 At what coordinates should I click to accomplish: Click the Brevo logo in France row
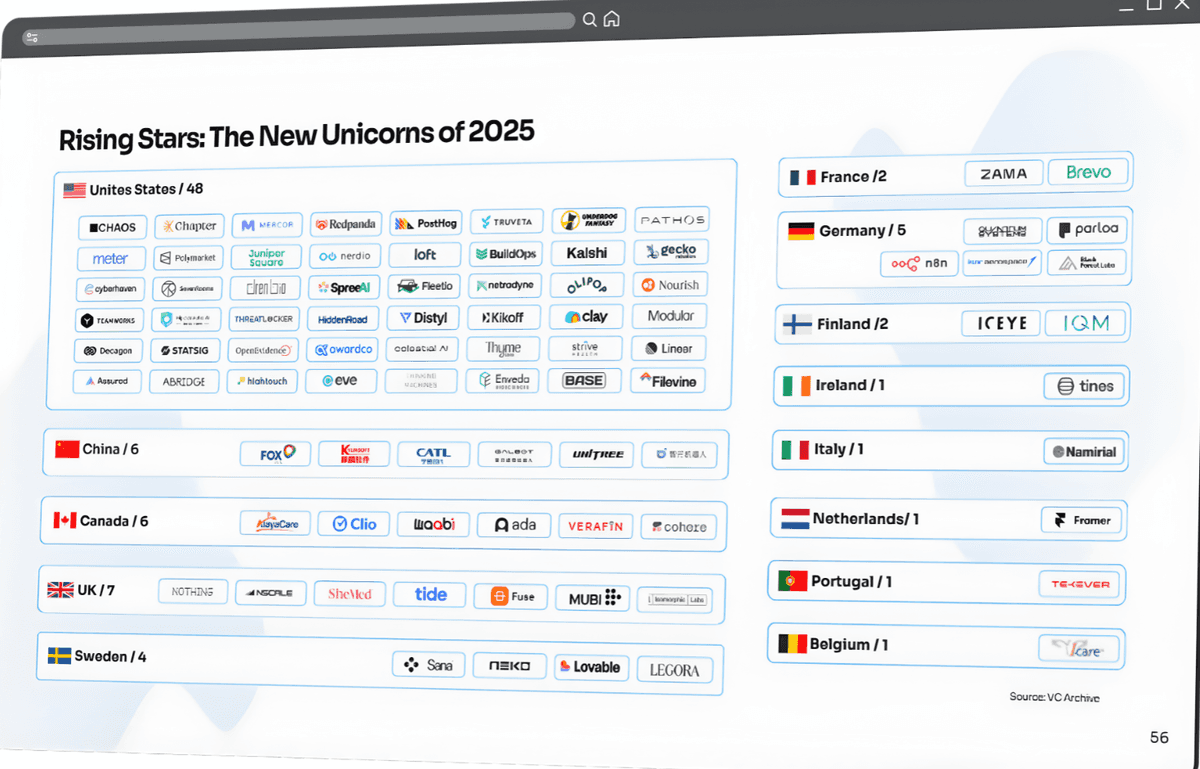(x=1089, y=172)
